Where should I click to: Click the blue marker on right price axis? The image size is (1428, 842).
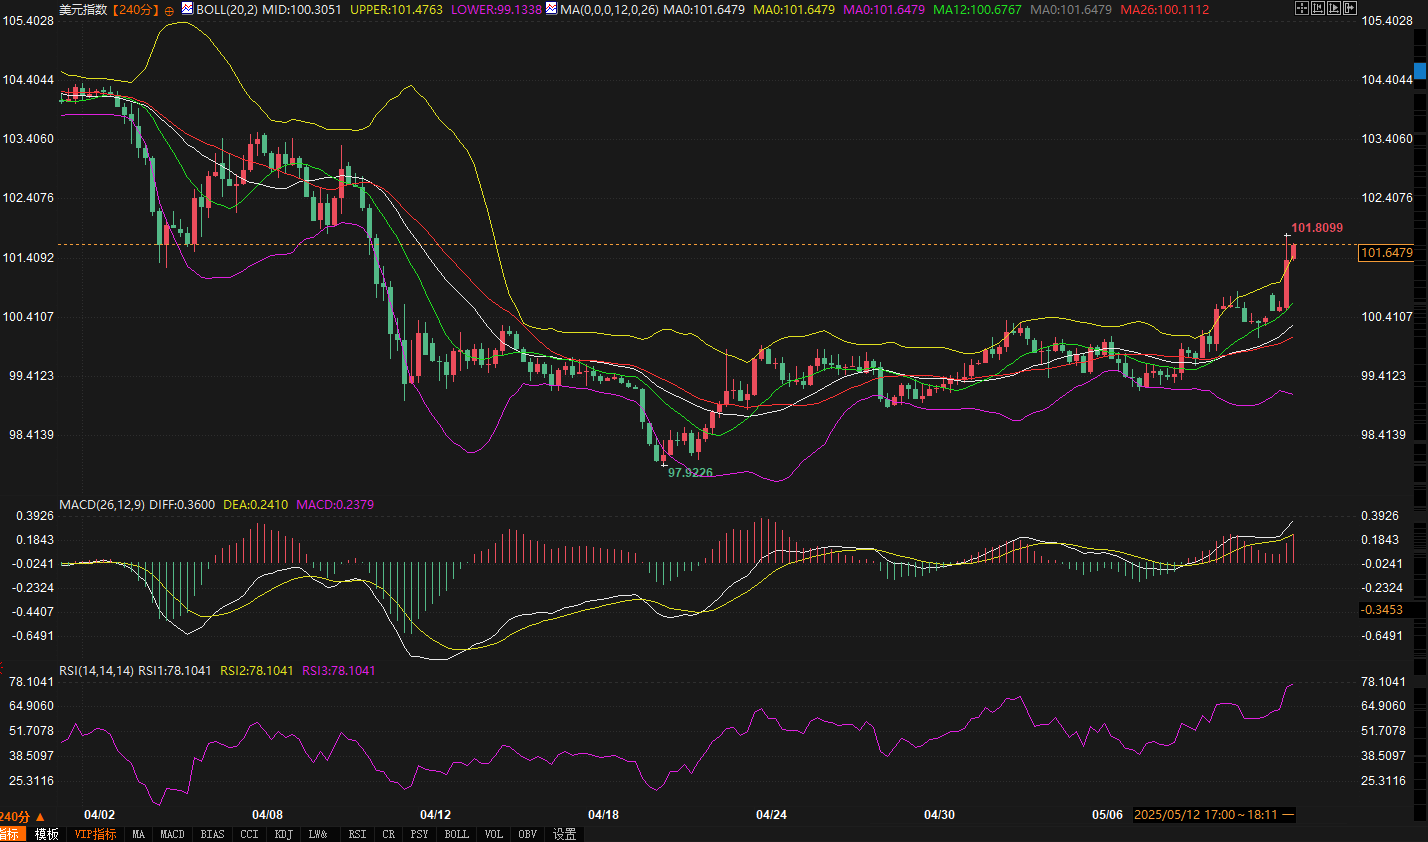tap(1420, 71)
